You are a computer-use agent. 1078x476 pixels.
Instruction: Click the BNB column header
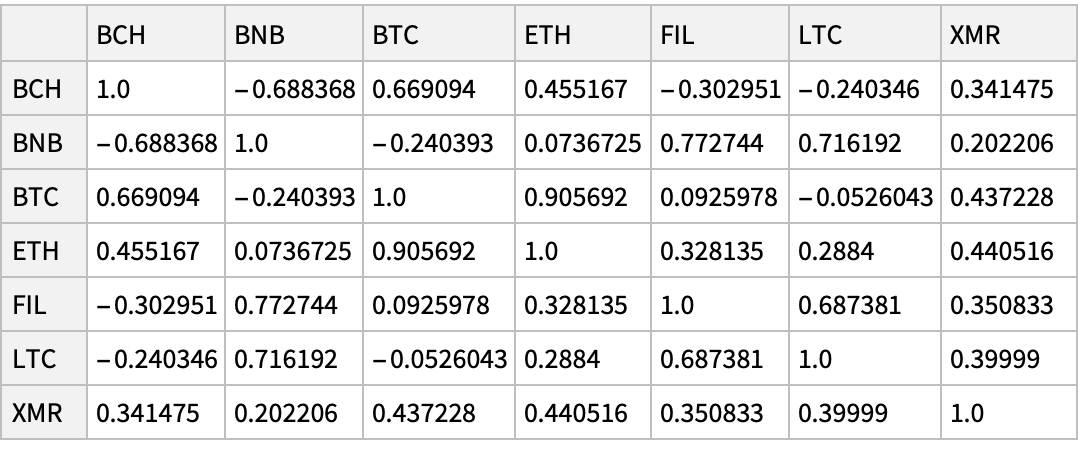pyautogui.click(x=259, y=37)
